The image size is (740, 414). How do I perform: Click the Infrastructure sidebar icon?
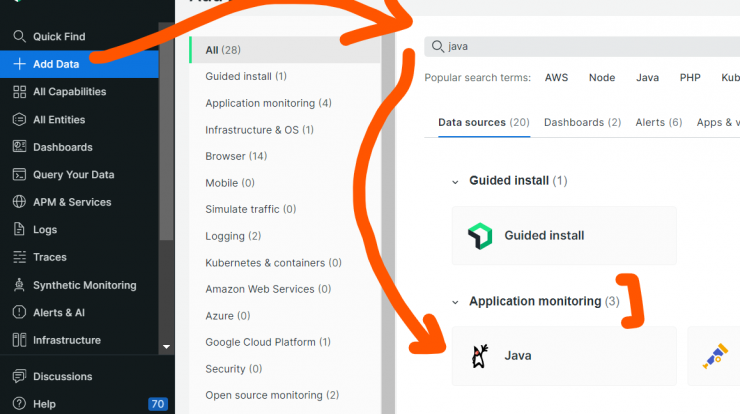coord(19,340)
